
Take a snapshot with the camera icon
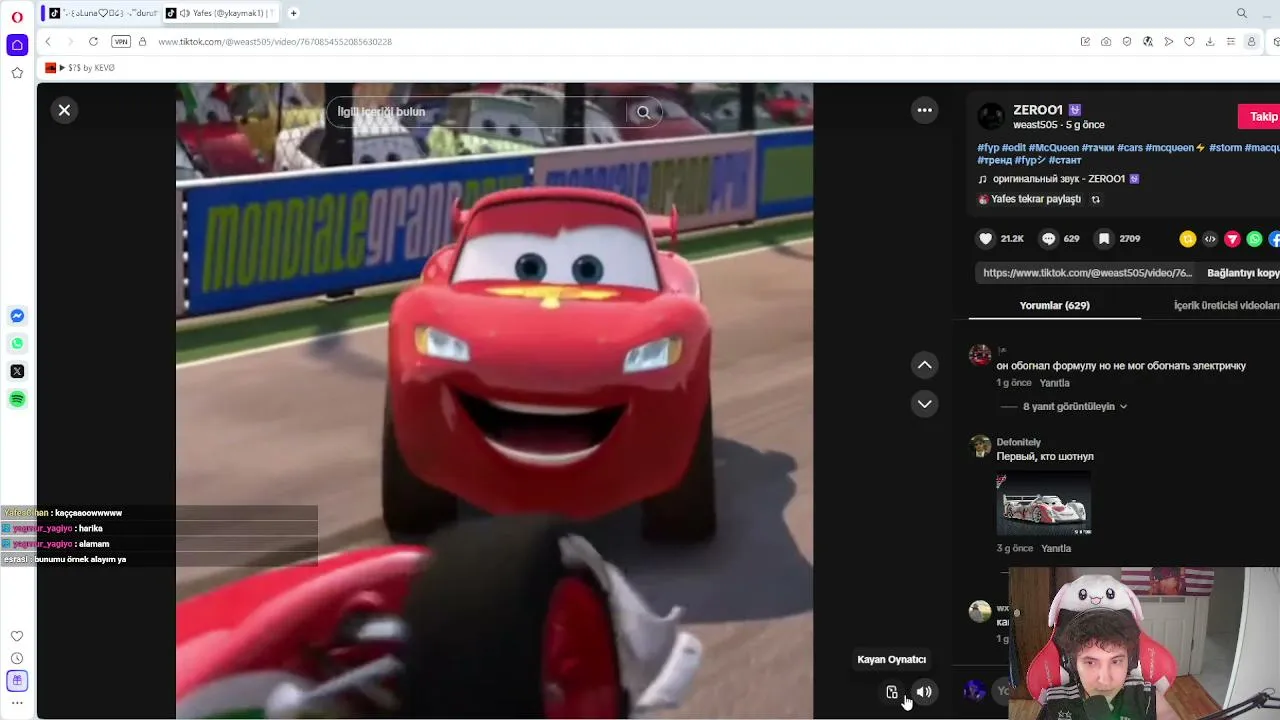(x=1106, y=42)
